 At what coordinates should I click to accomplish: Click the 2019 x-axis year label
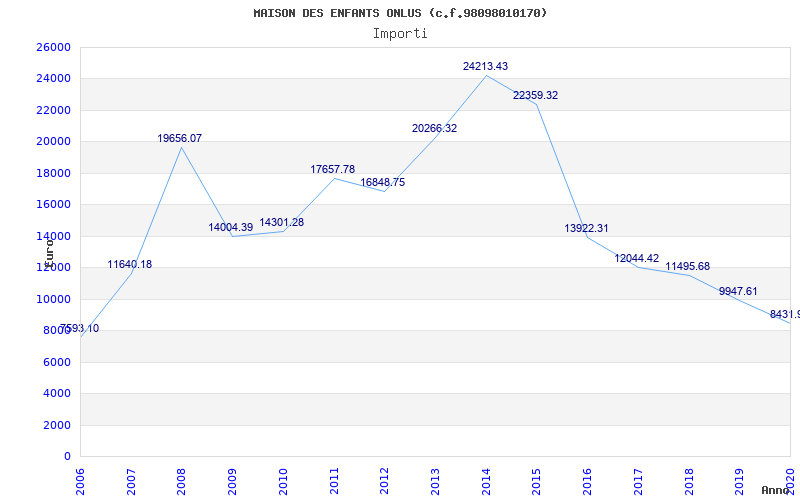(739, 481)
